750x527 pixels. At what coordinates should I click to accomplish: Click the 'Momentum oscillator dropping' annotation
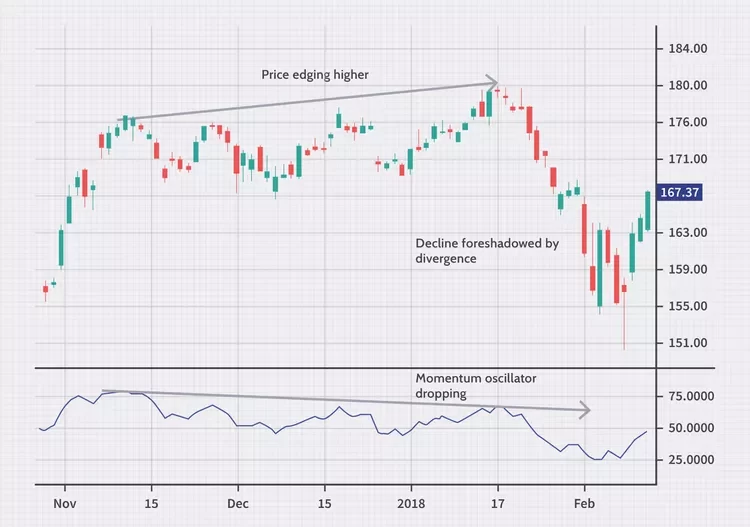coord(475,386)
